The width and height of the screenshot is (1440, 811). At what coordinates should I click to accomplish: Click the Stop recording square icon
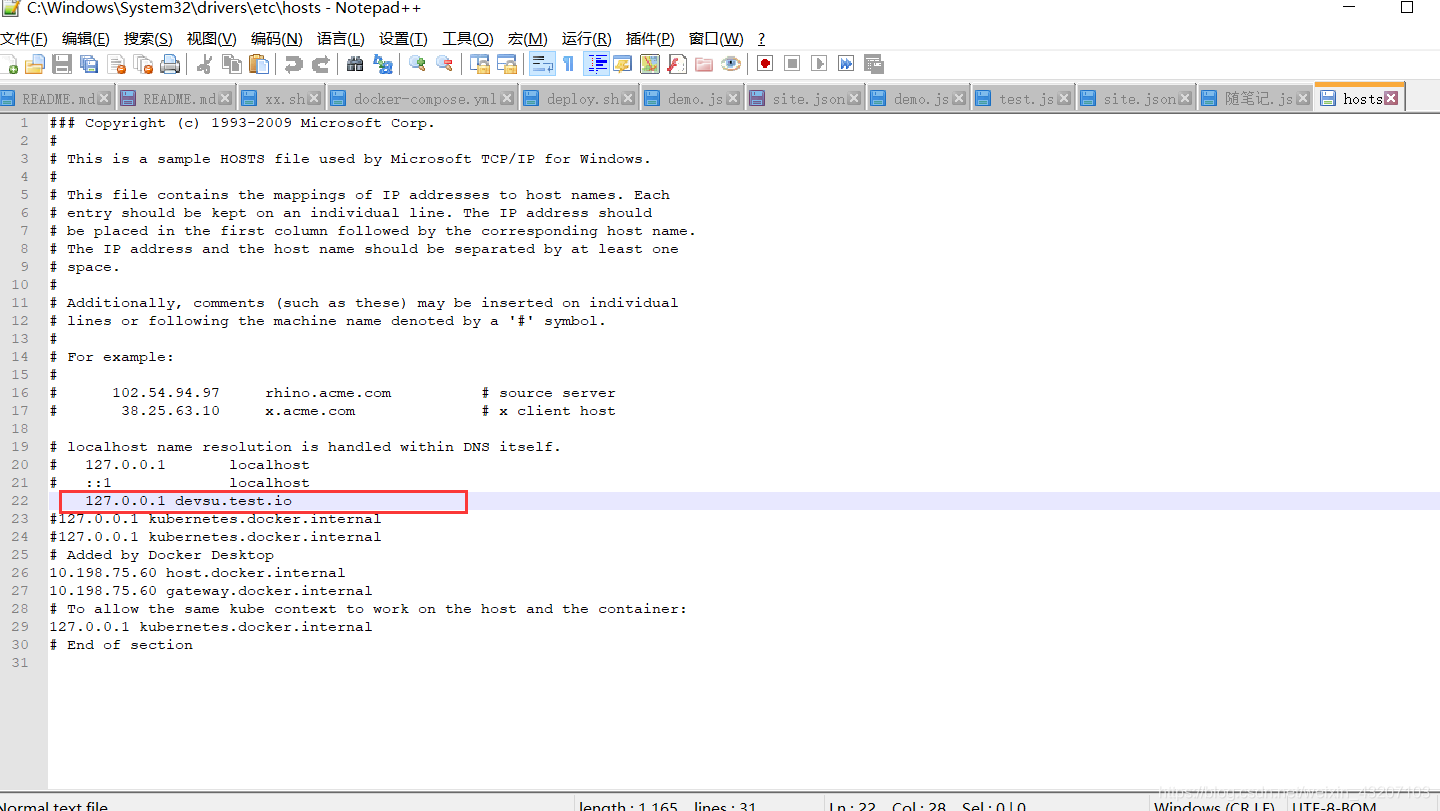792,64
